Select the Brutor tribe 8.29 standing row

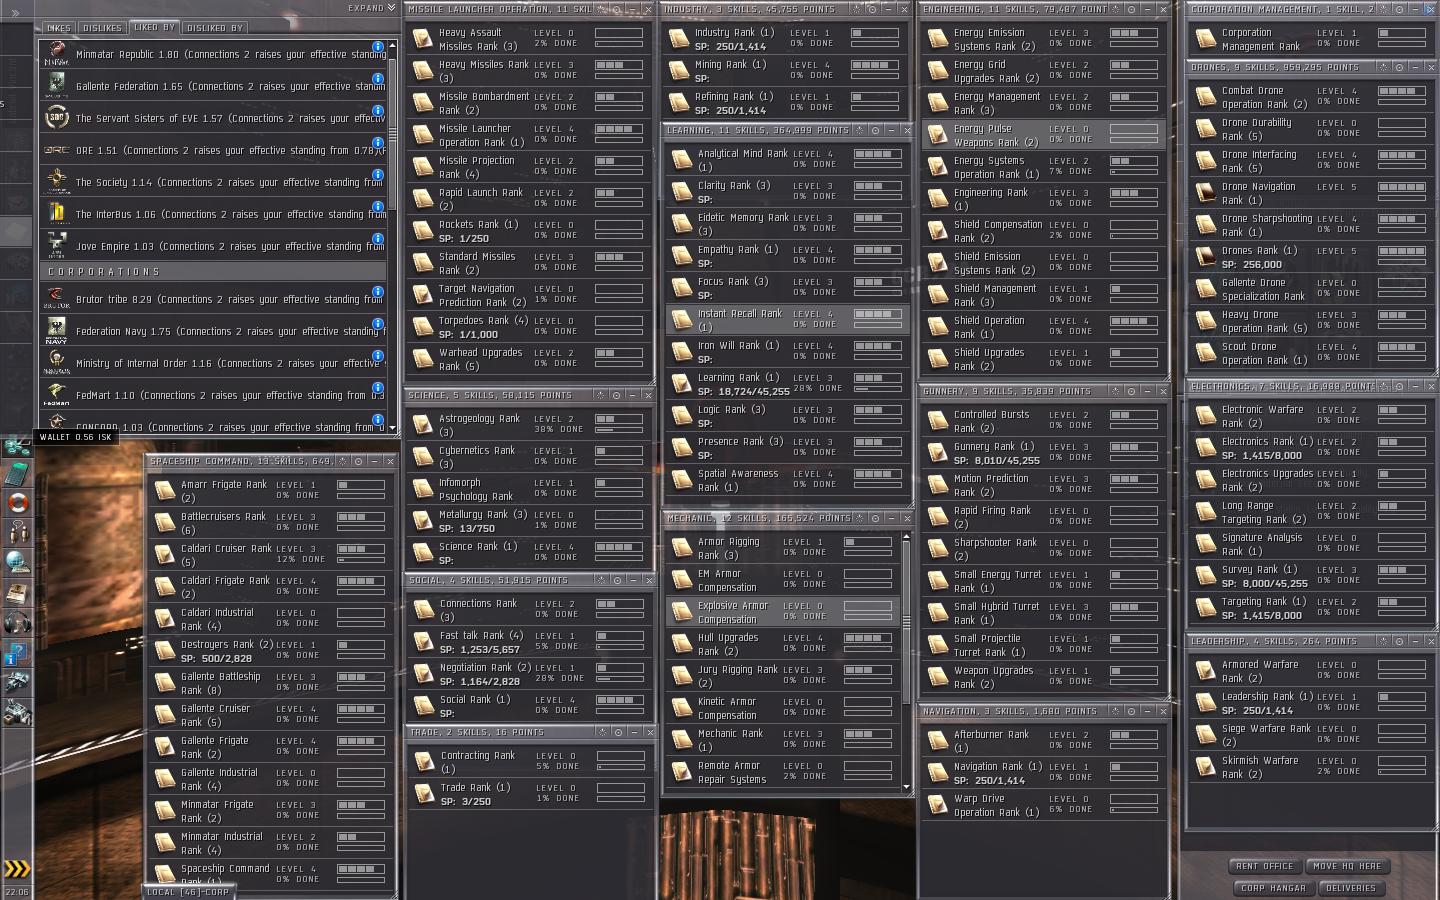[x=214, y=299]
